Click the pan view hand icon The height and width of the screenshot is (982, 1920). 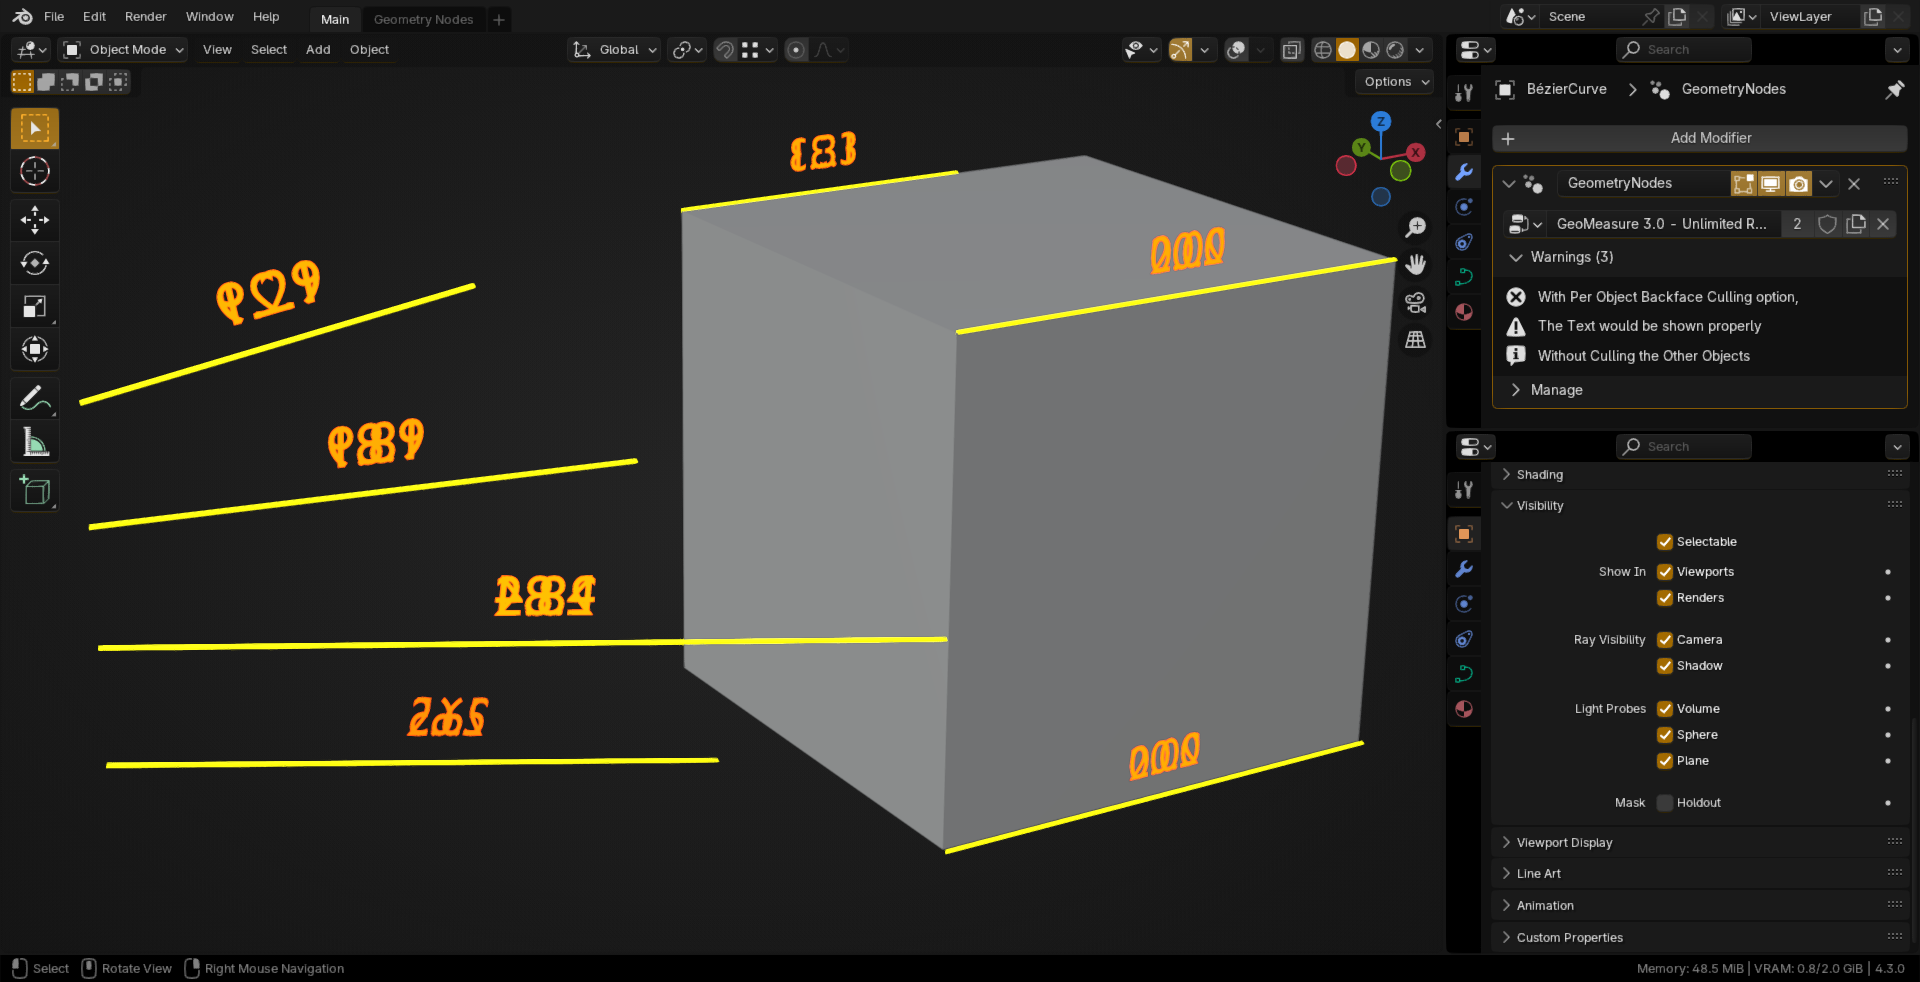[1416, 265]
